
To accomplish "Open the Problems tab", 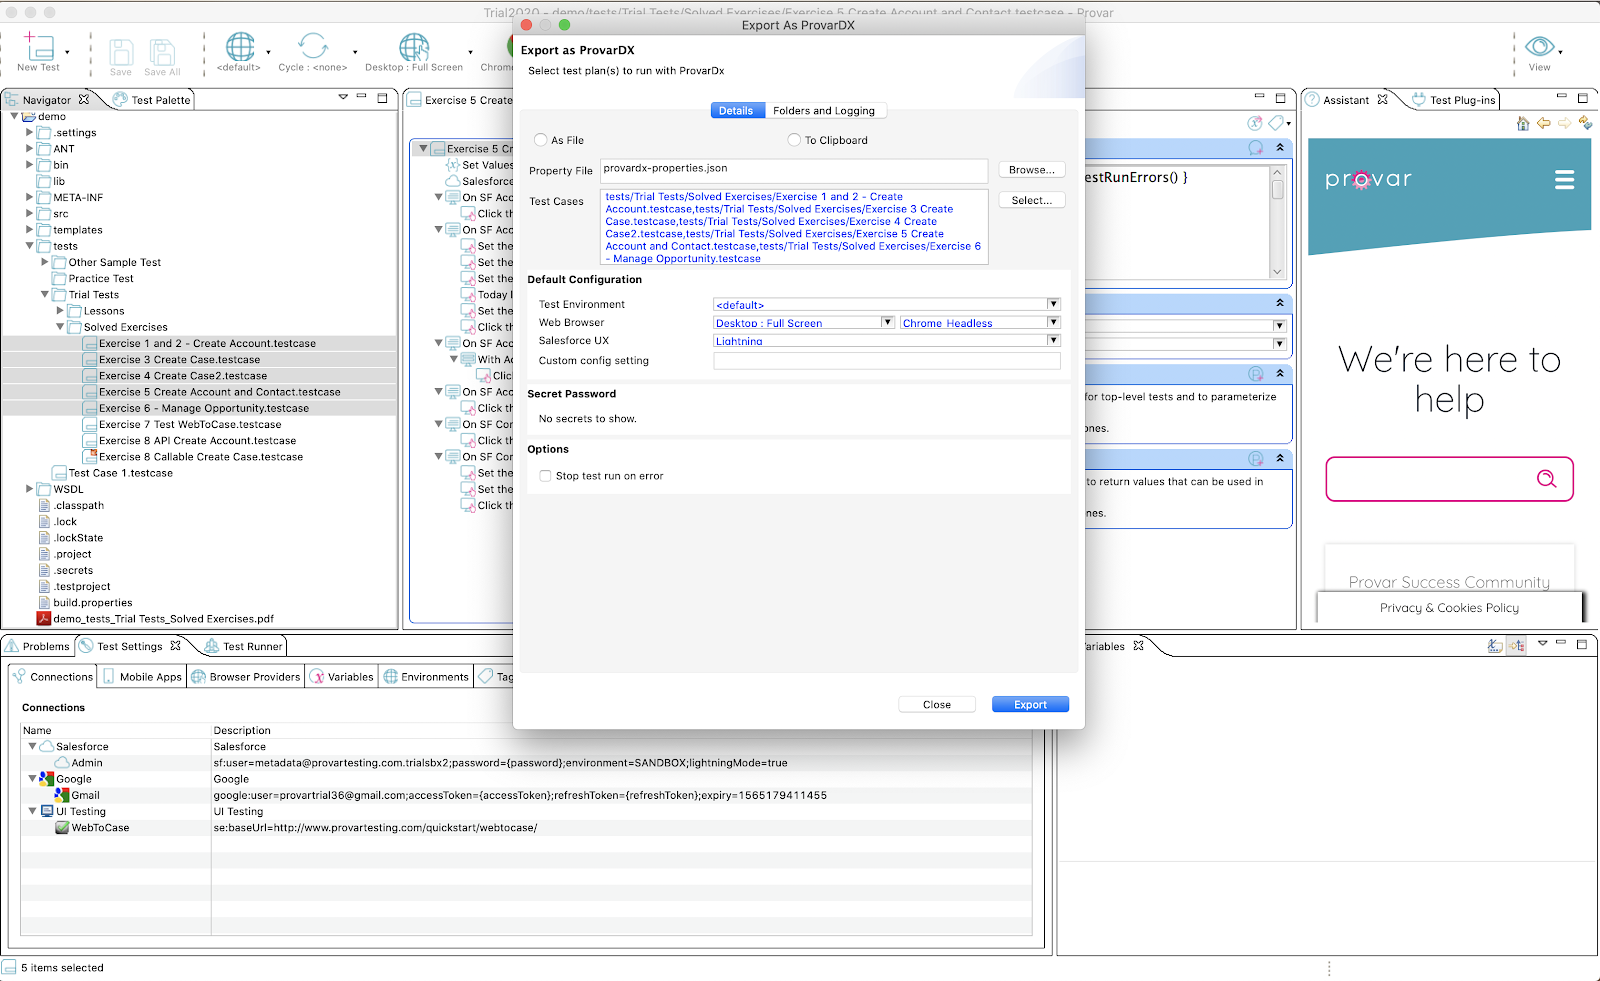I will coord(38,646).
